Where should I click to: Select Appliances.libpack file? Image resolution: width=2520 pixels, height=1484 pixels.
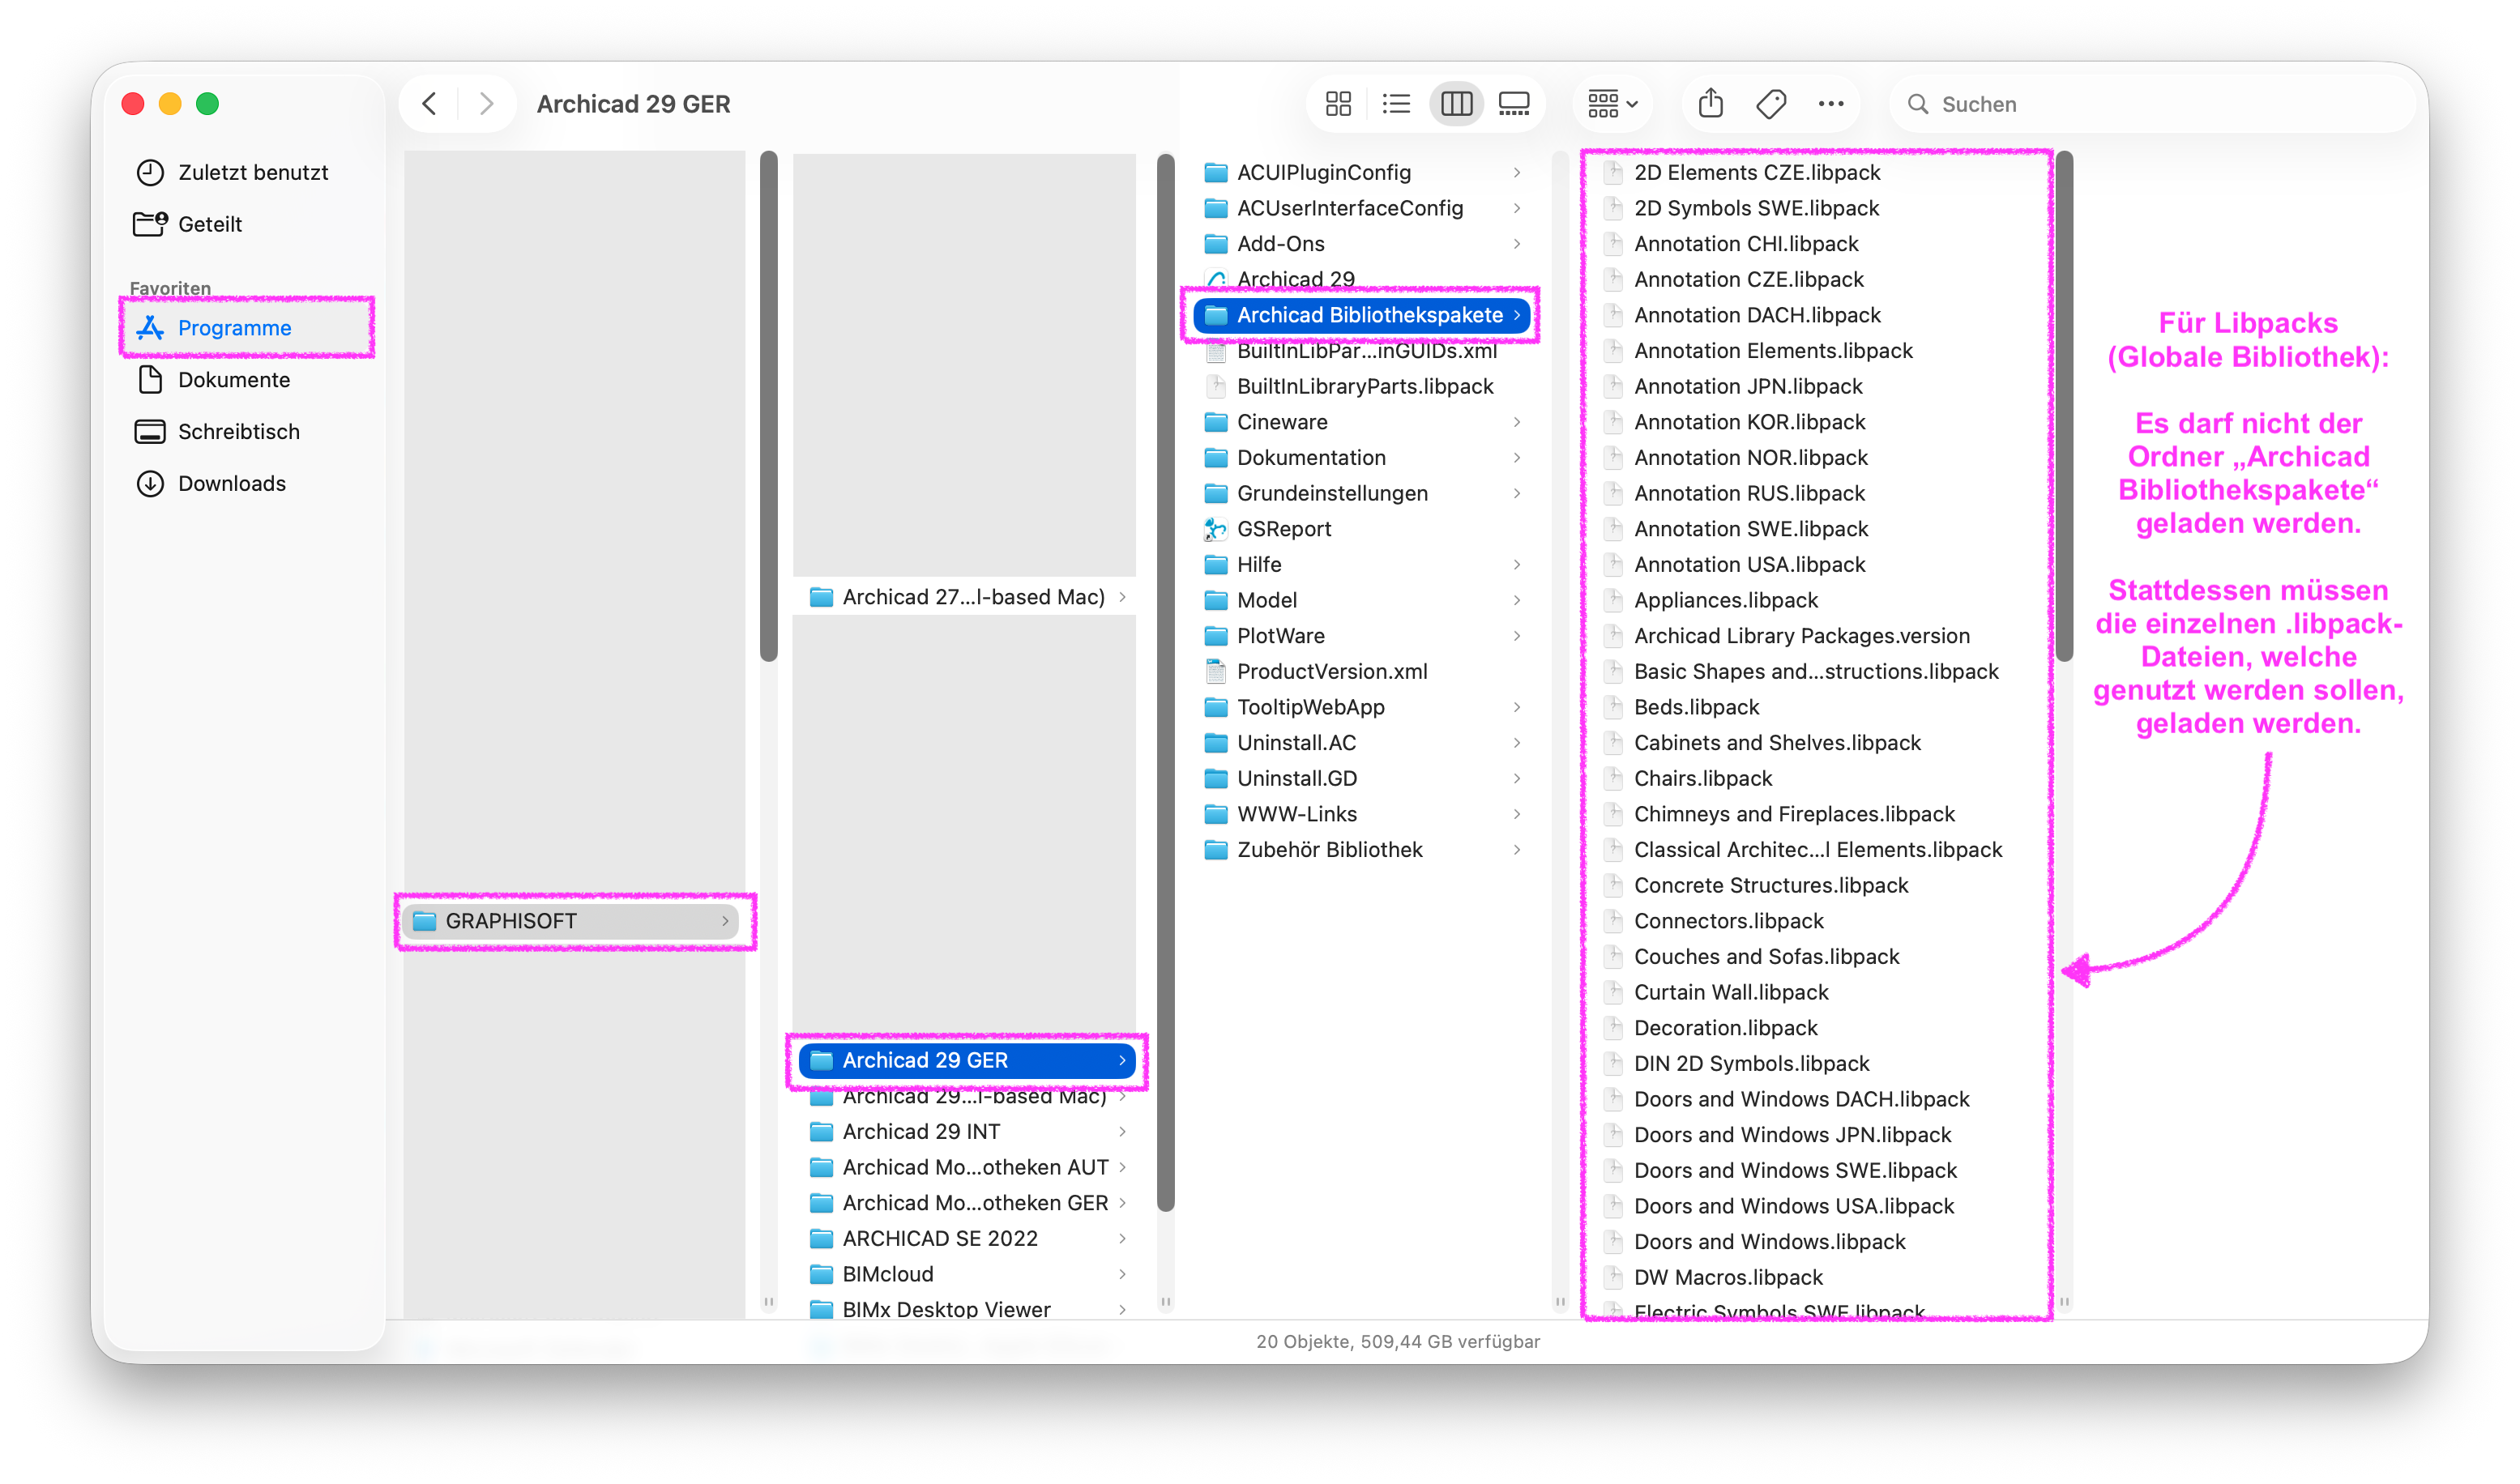click(x=1816, y=600)
